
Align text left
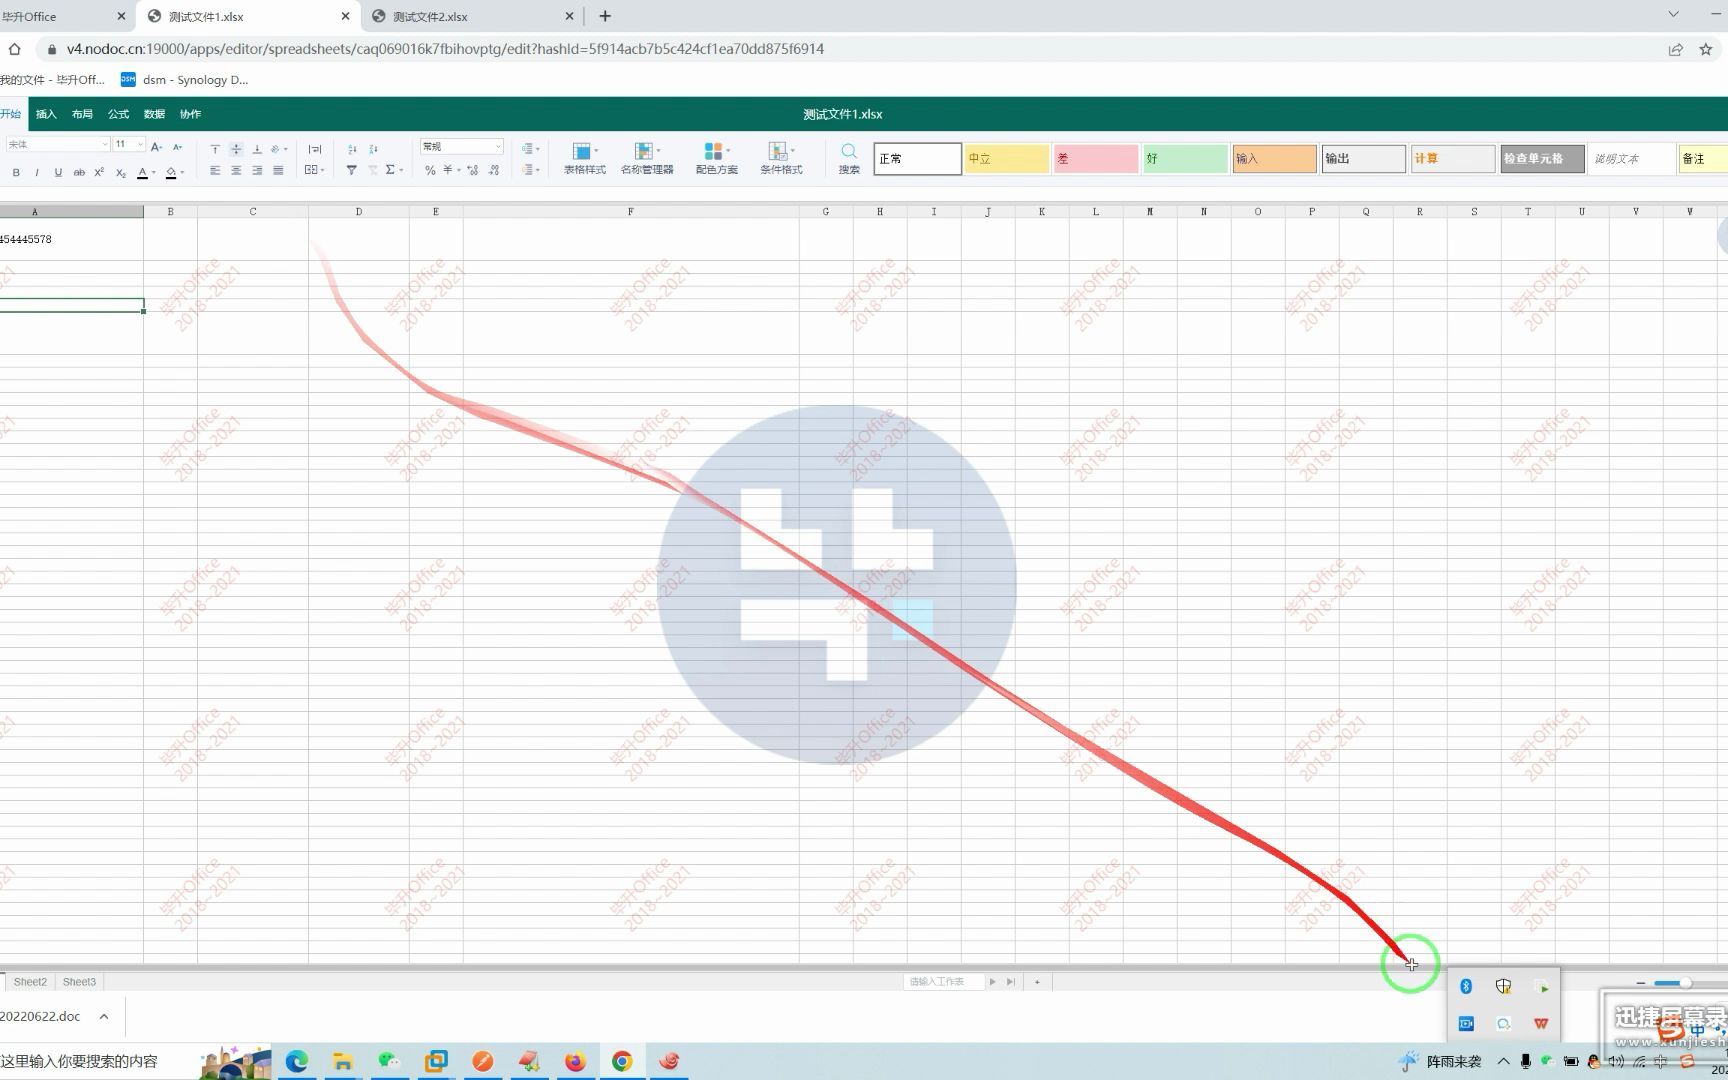tap(215, 171)
